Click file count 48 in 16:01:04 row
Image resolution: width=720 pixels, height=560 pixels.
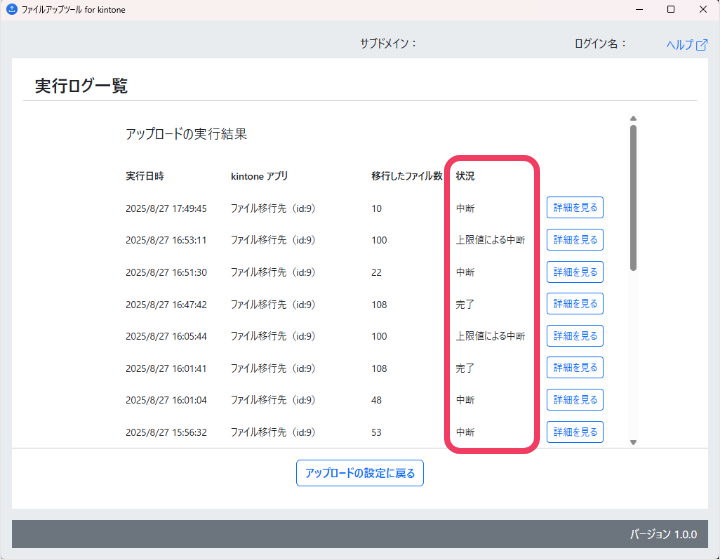(x=377, y=400)
